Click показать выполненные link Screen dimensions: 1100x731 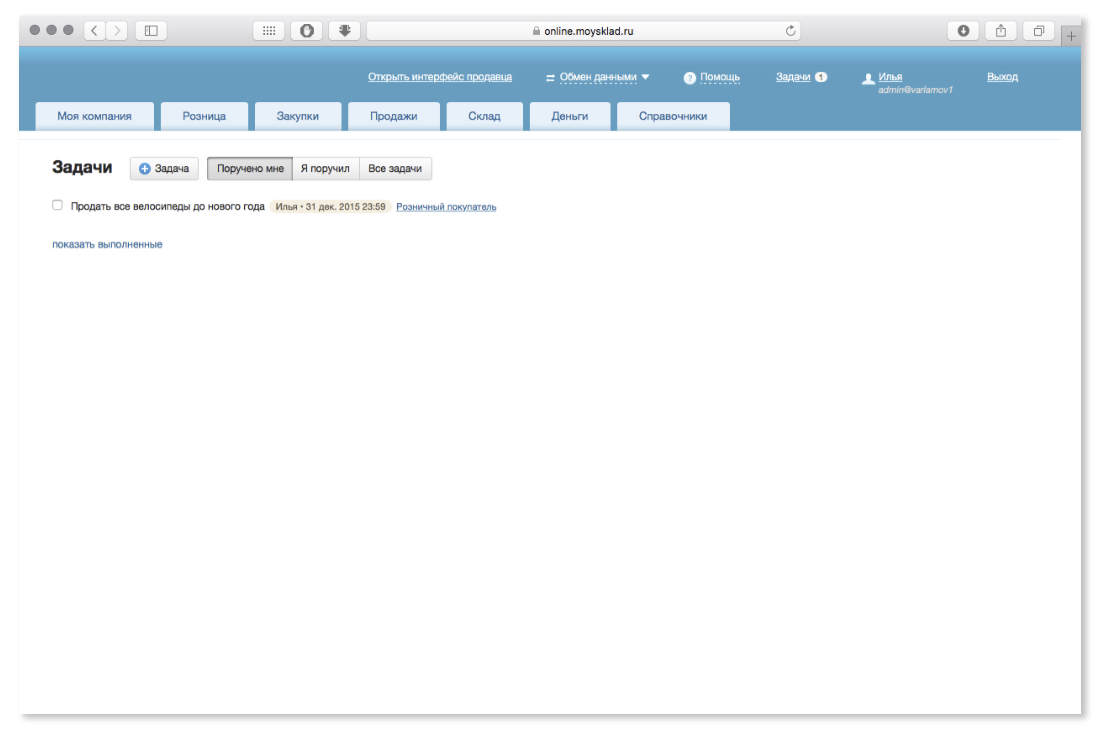coord(107,244)
